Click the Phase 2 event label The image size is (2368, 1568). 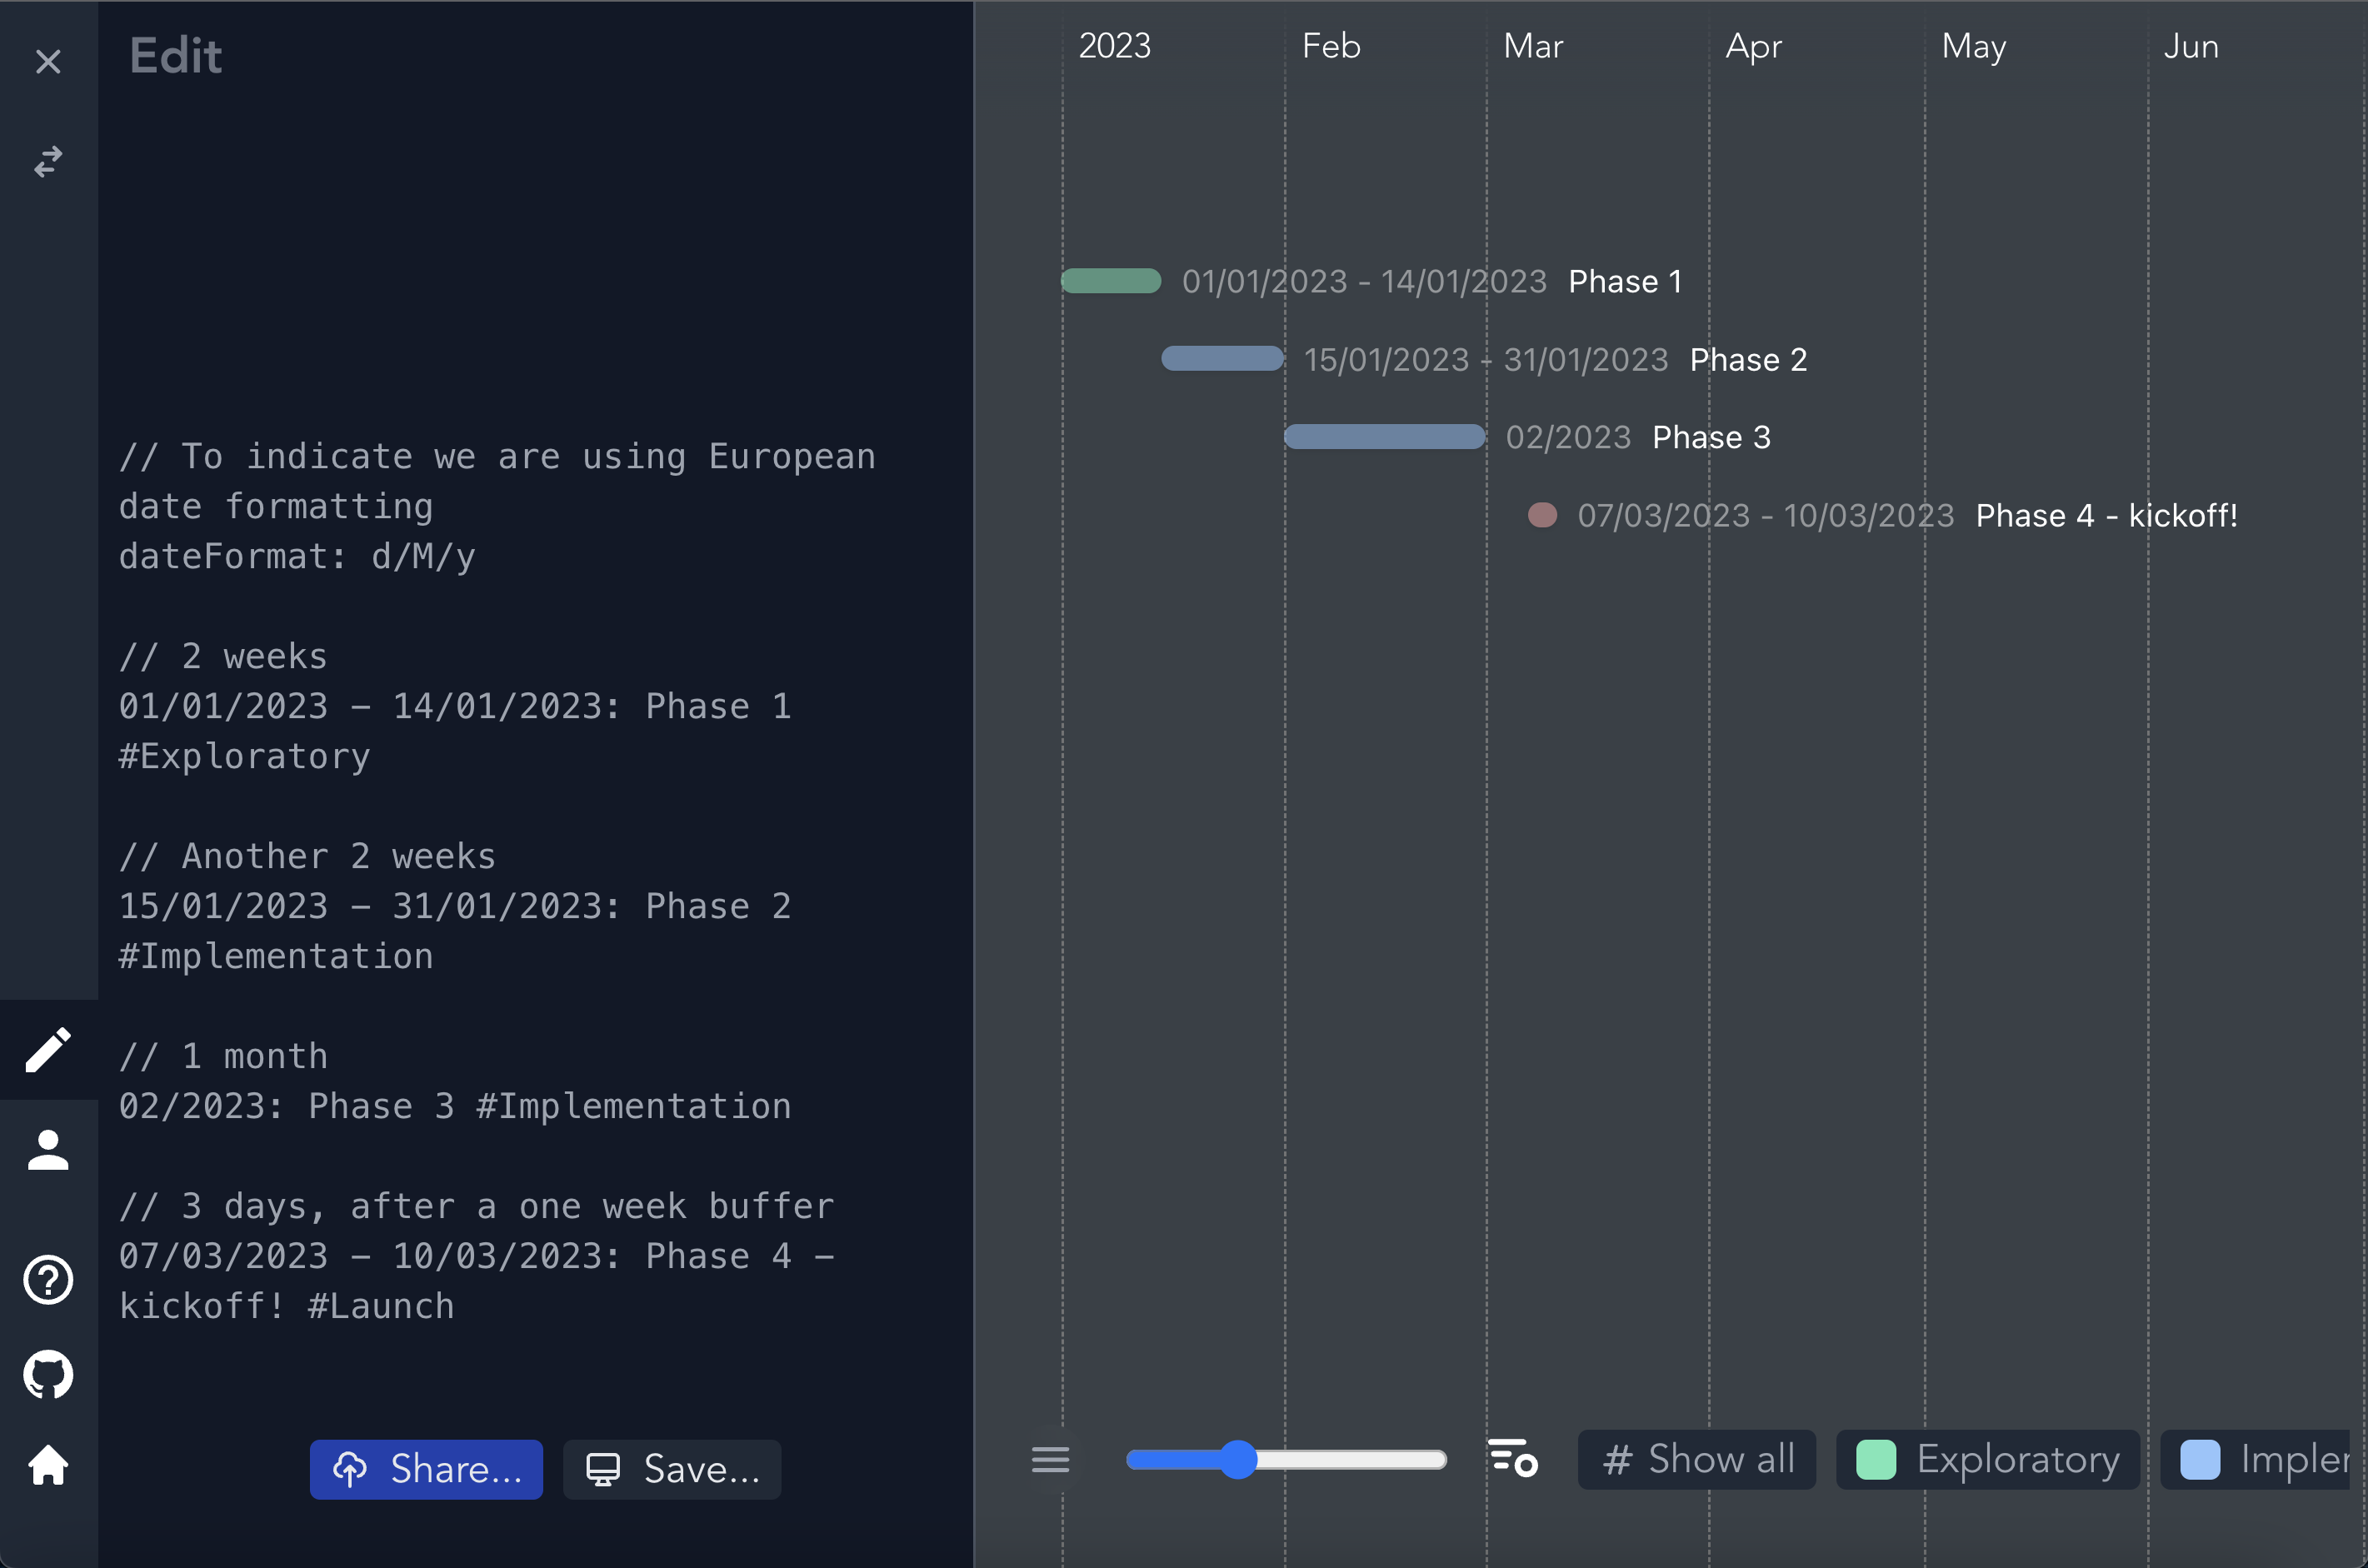coord(1748,359)
